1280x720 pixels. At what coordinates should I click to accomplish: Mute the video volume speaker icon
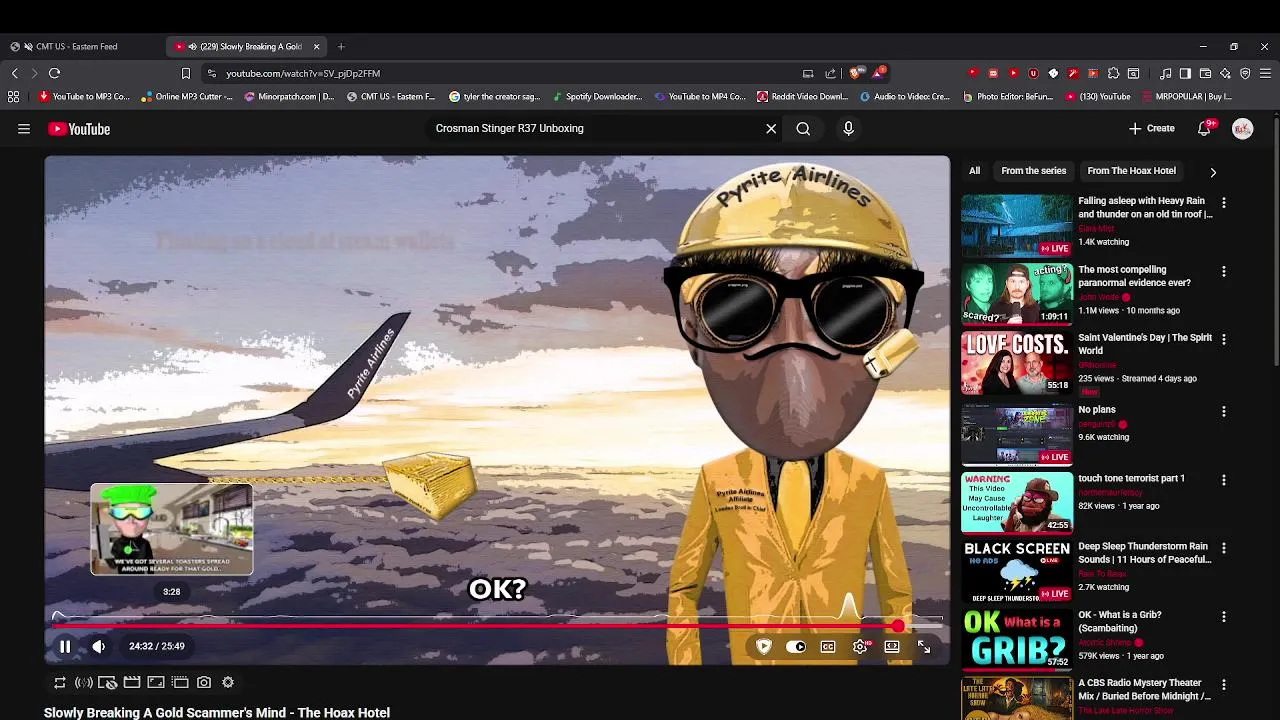pos(98,647)
